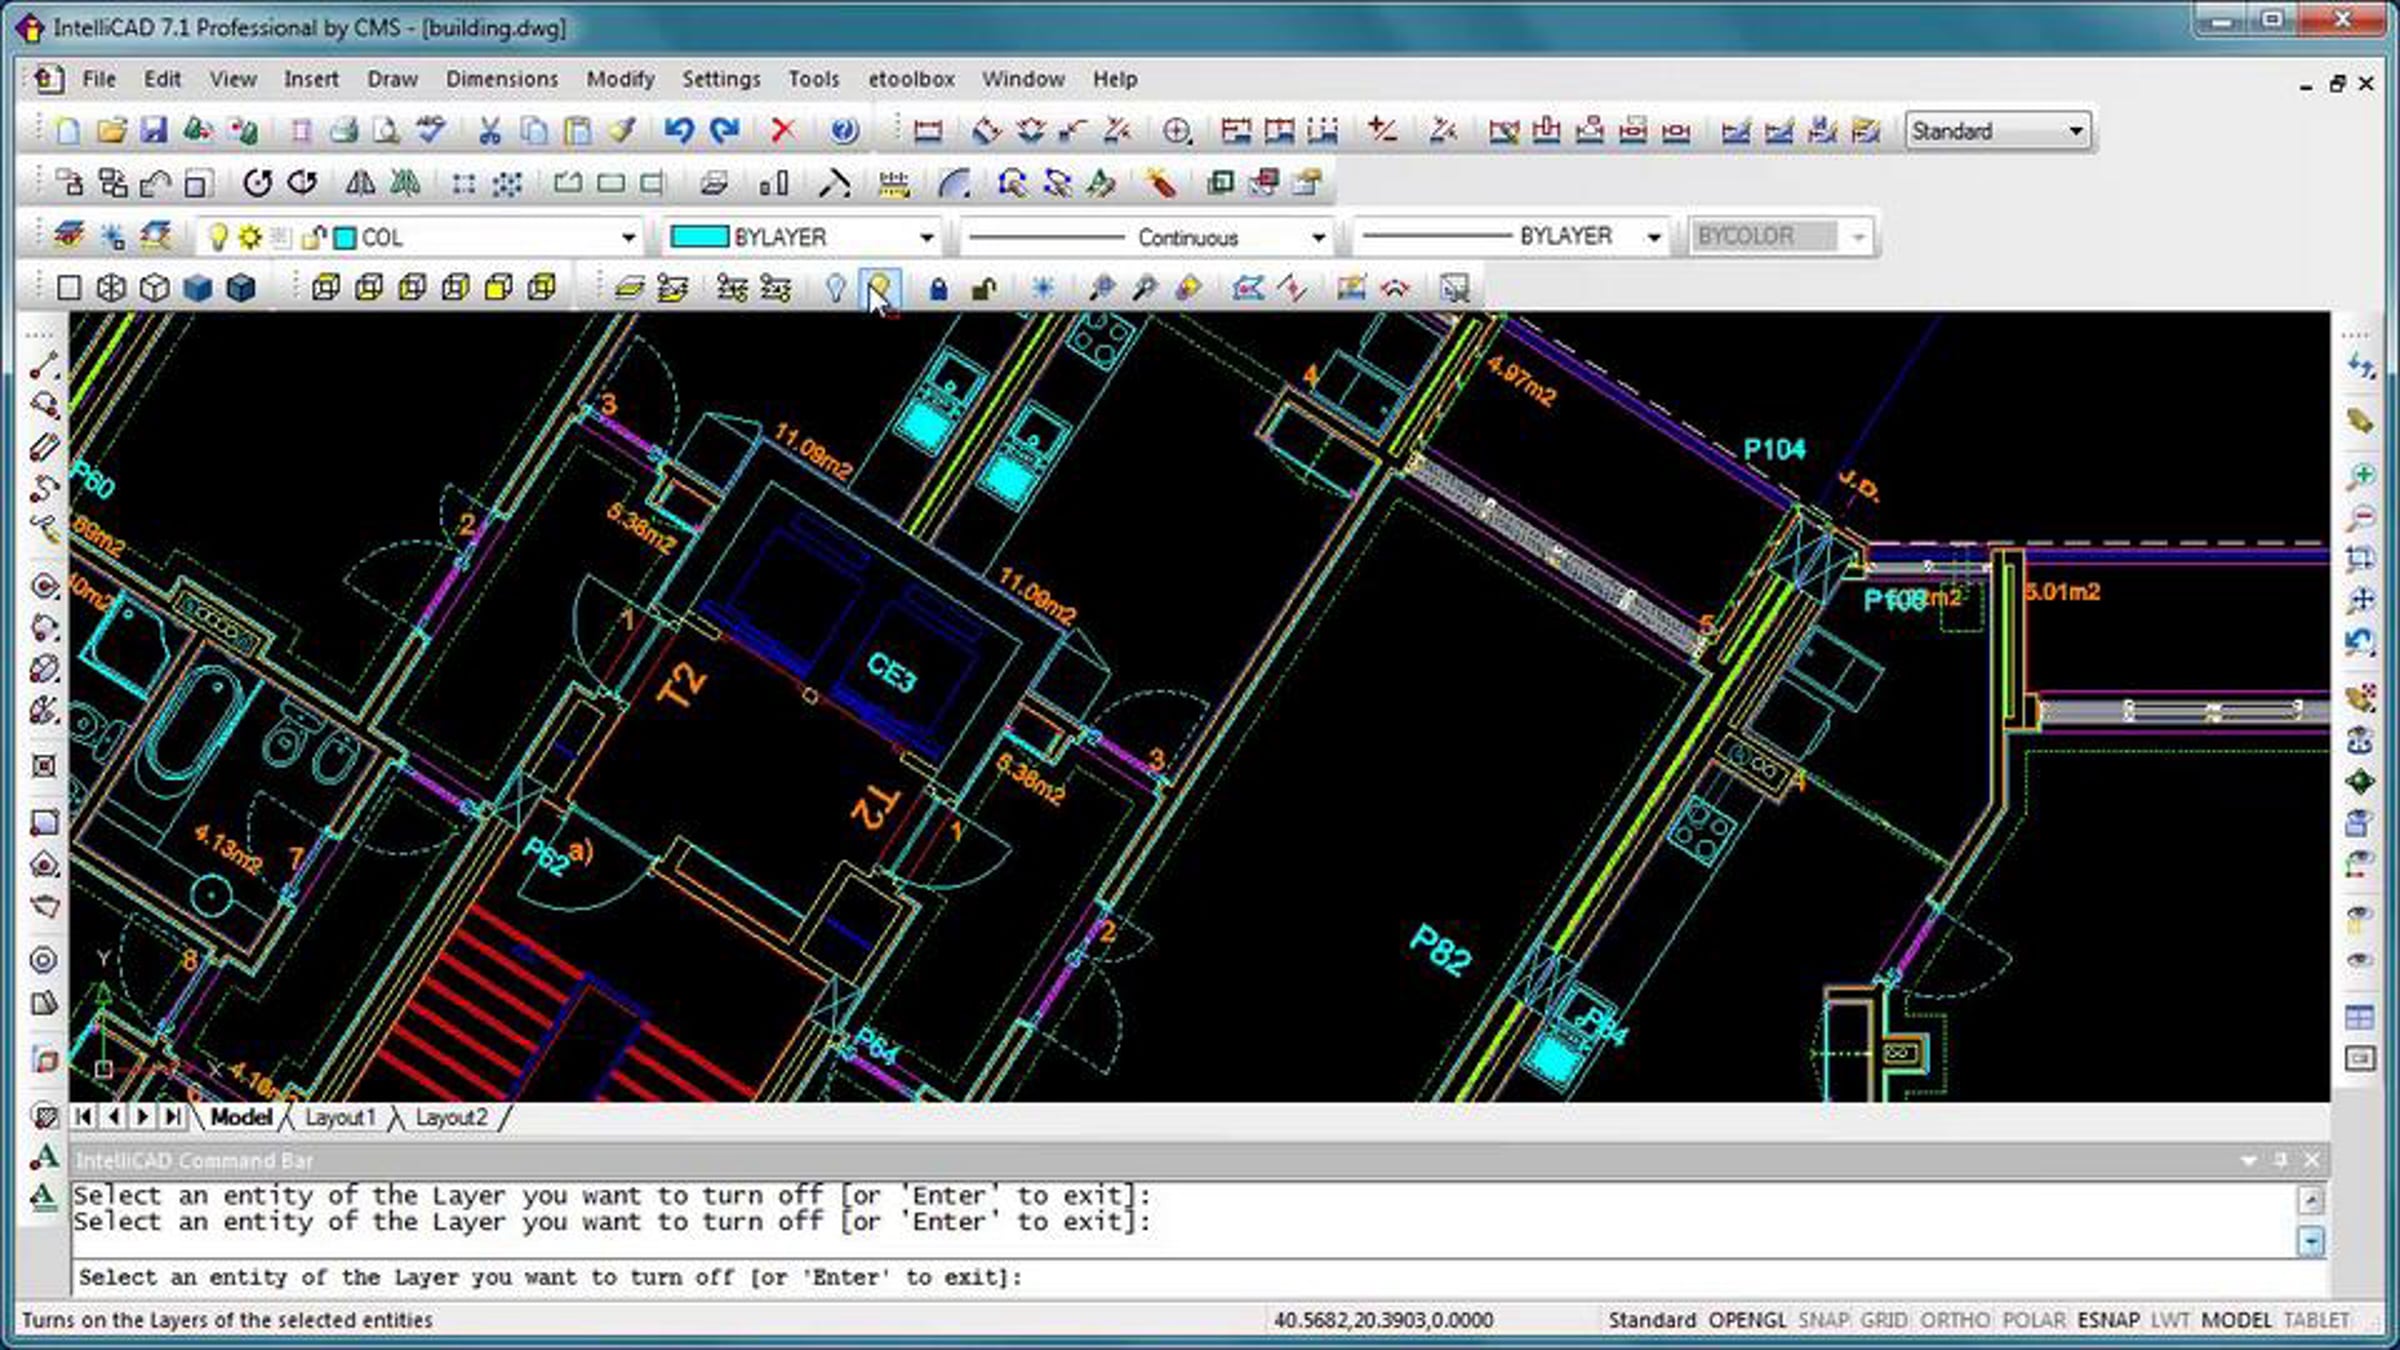
Task: Click the Save file icon
Action: [x=153, y=131]
